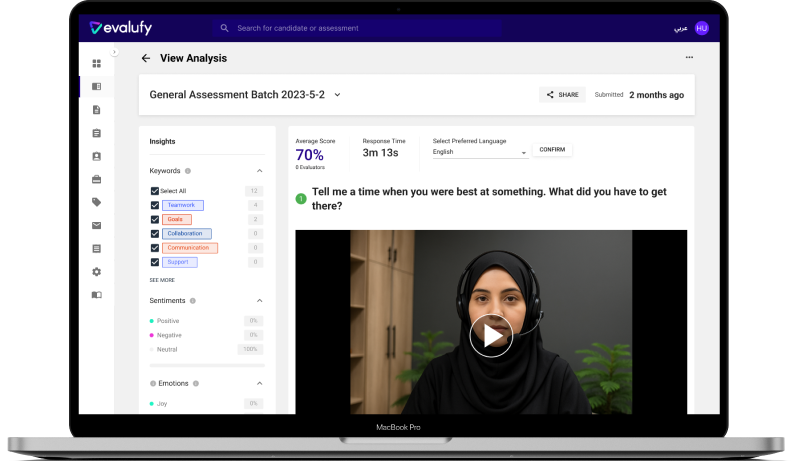Play the candidate response video
Image resolution: width=792 pixels, height=463 pixels.
[x=490, y=336]
